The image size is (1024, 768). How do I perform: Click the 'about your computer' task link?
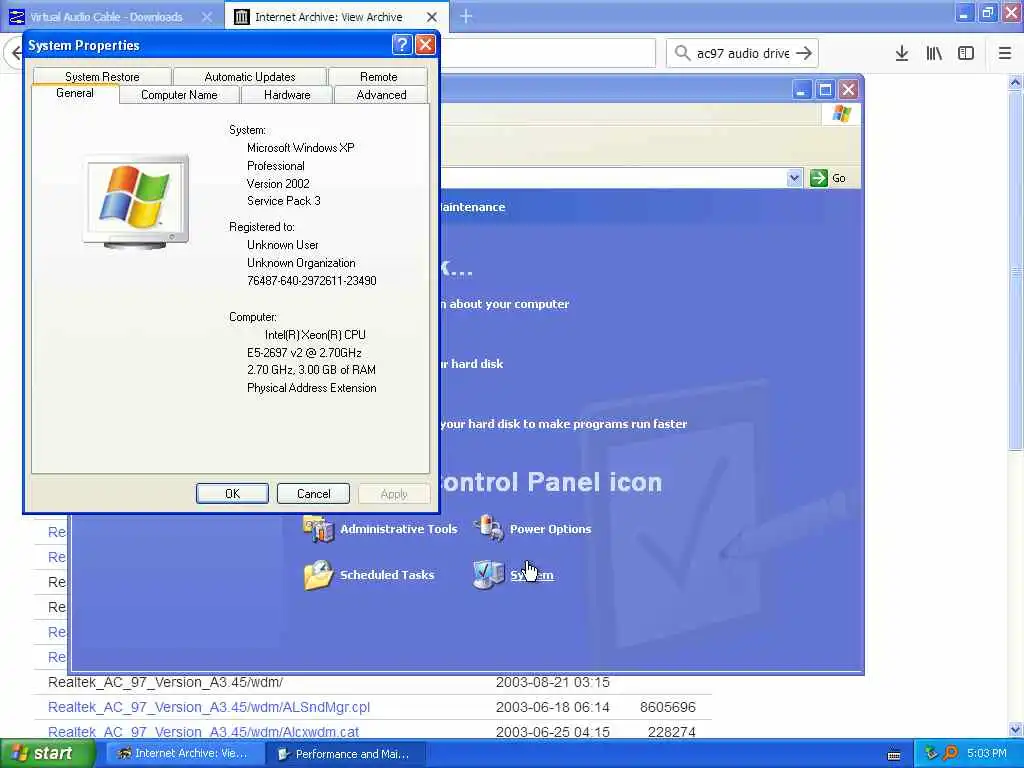505,304
